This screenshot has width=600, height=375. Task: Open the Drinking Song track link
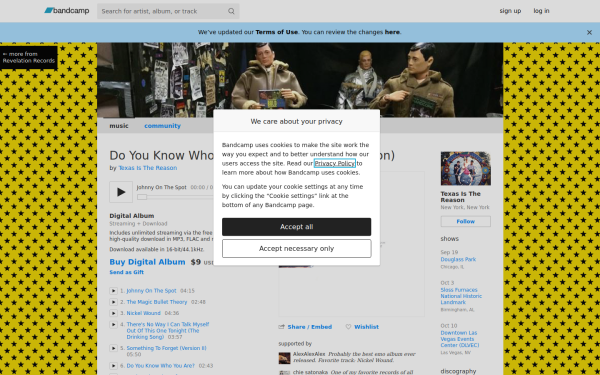(x=168, y=331)
